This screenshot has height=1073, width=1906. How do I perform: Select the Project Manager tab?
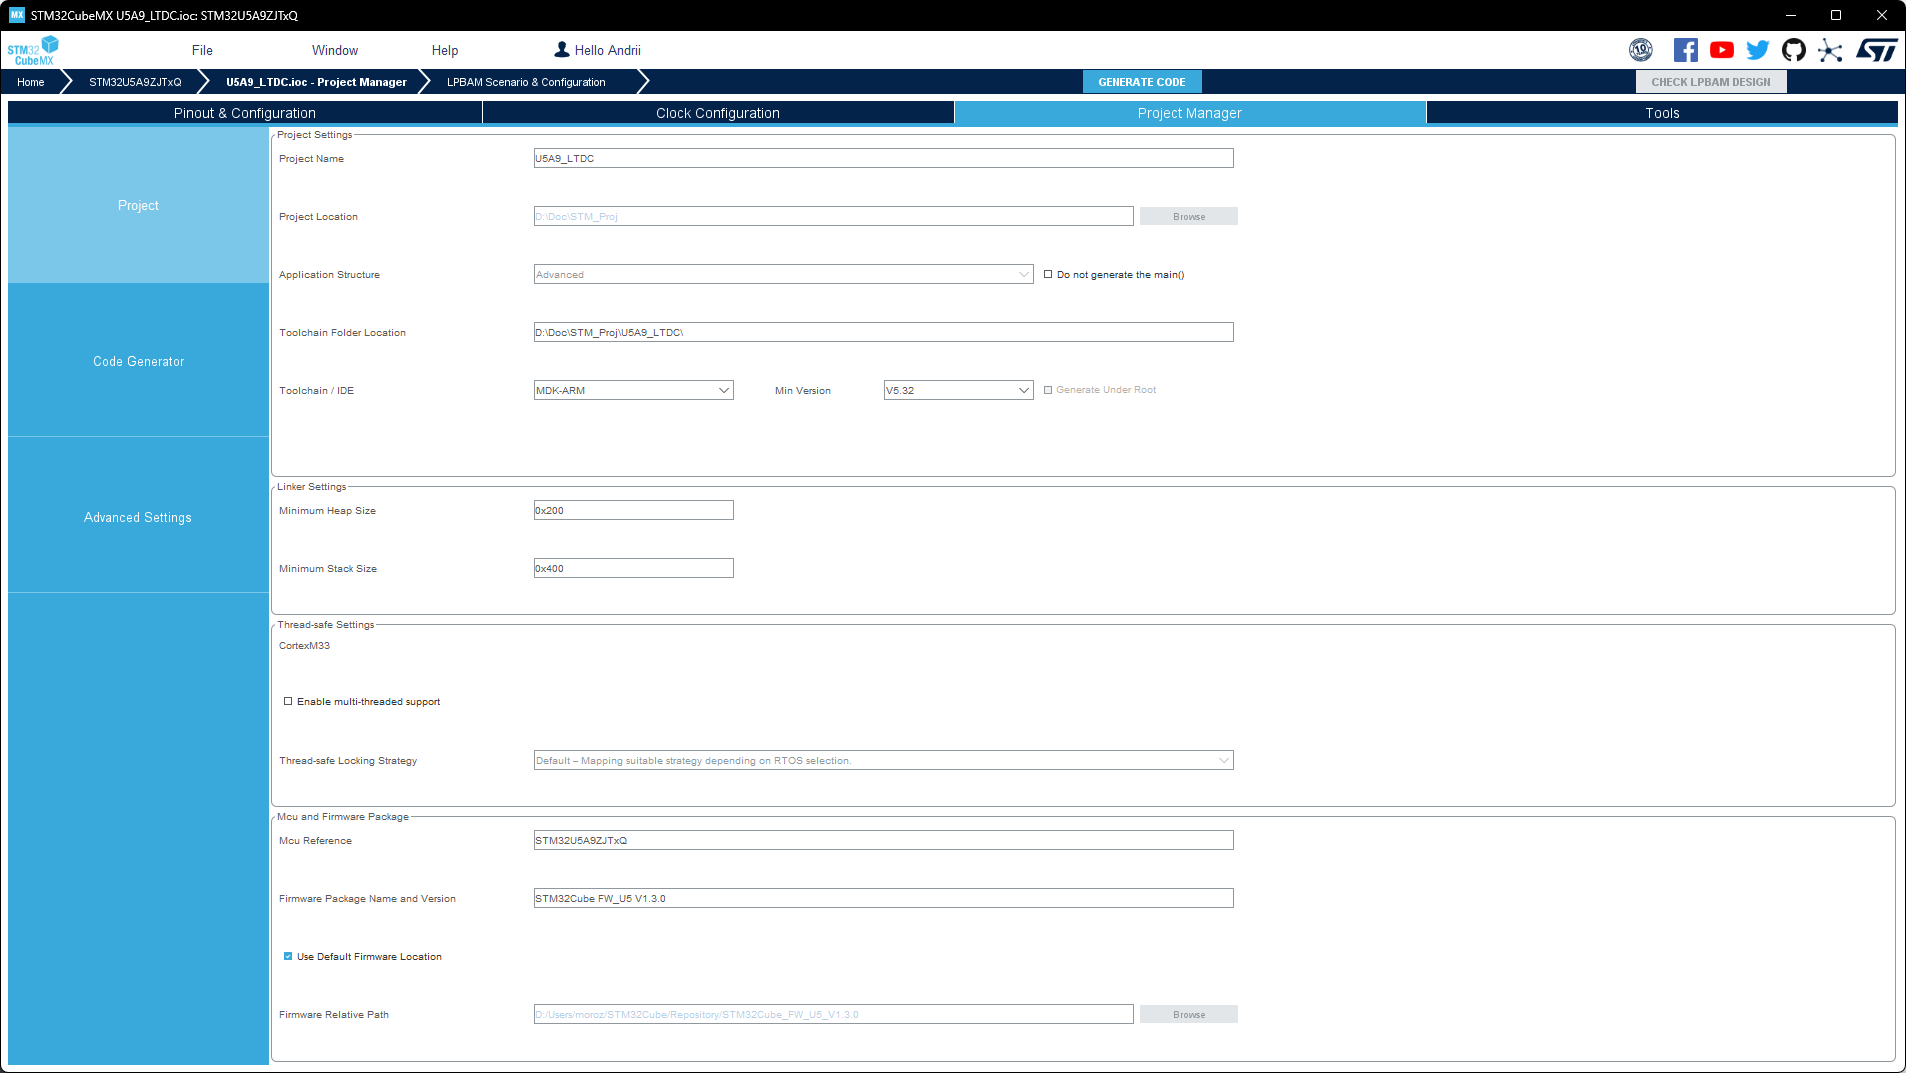pos(1190,113)
